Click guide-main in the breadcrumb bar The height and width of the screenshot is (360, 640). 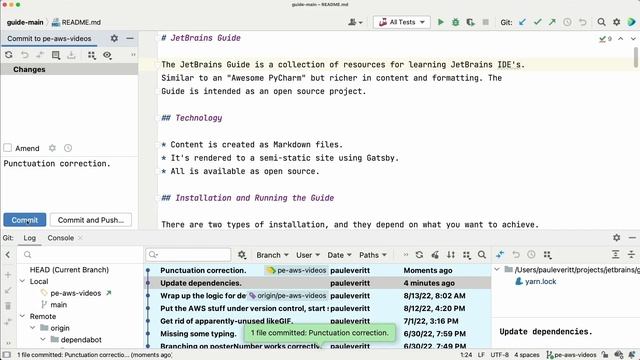pos(25,22)
